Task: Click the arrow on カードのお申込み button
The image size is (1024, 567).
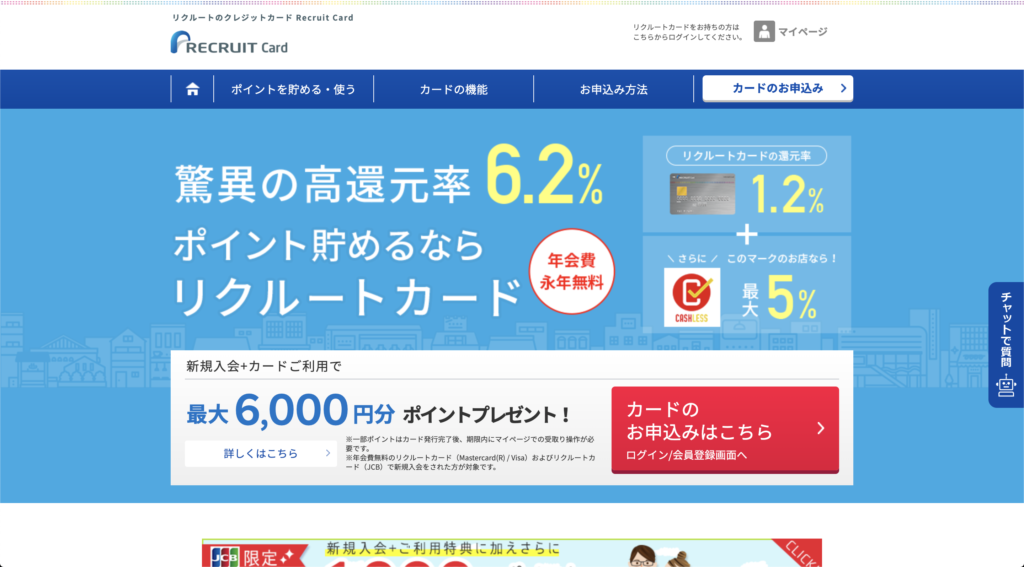Action: (843, 88)
